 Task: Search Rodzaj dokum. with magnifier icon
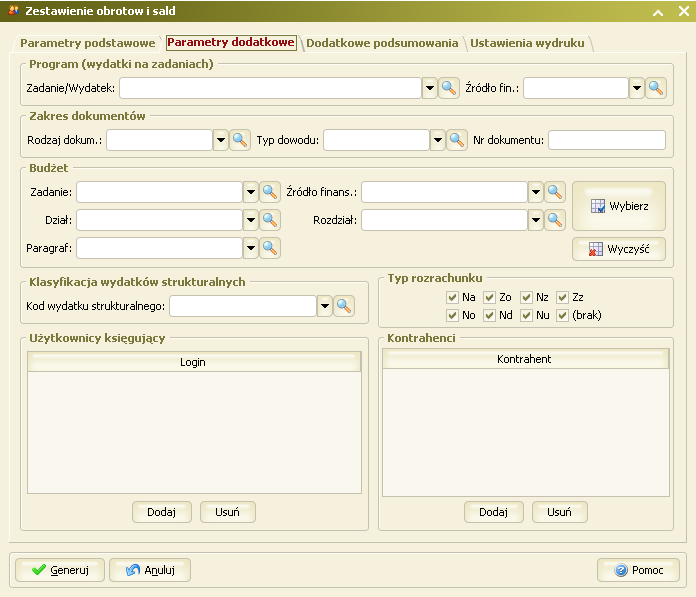240,140
